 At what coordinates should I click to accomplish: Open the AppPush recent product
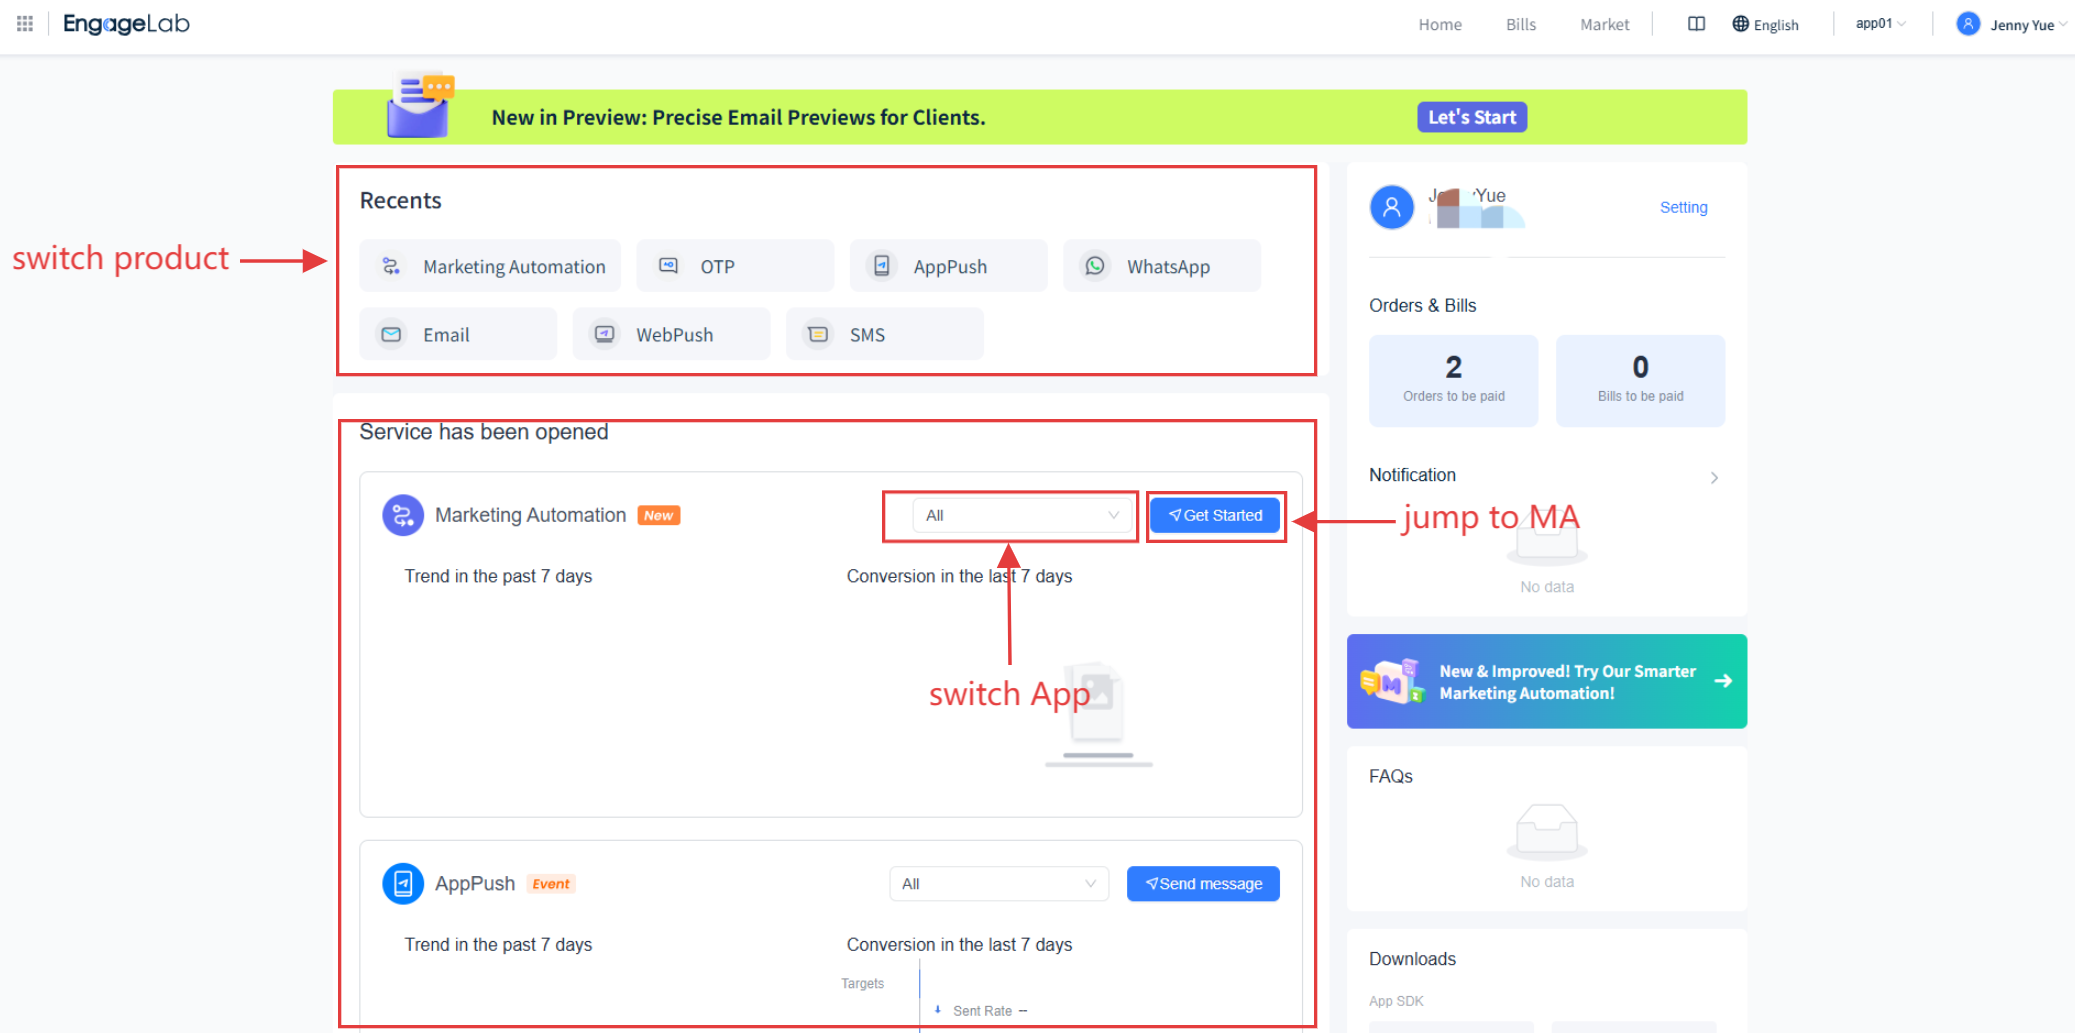click(949, 266)
